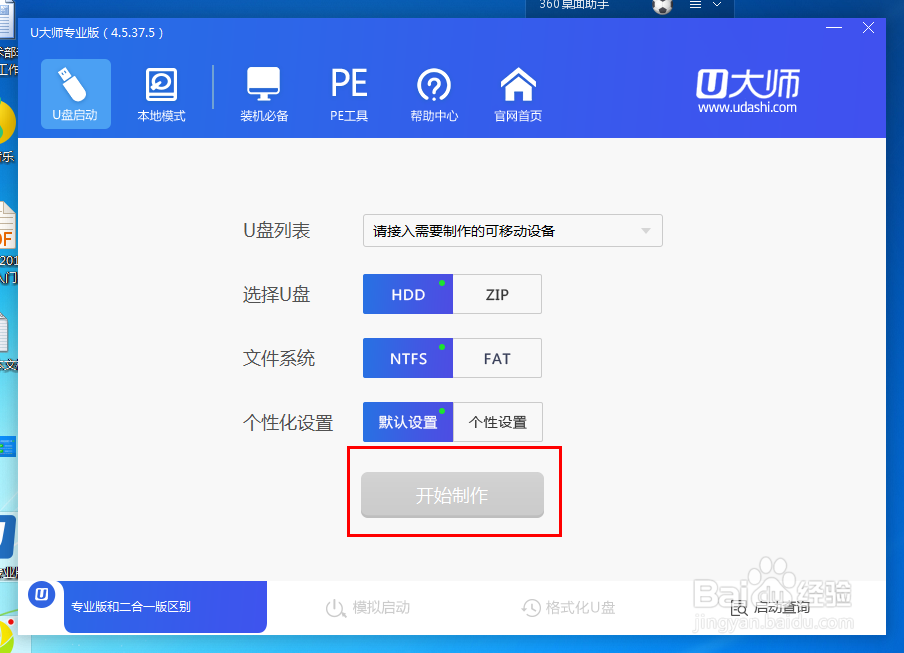Select the U盘启动 tab icon
The height and width of the screenshot is (653, 904).
coord(76,94)
